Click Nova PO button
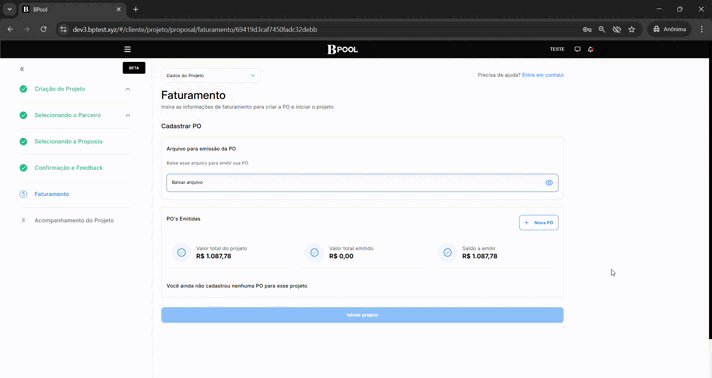 [539, 223]
